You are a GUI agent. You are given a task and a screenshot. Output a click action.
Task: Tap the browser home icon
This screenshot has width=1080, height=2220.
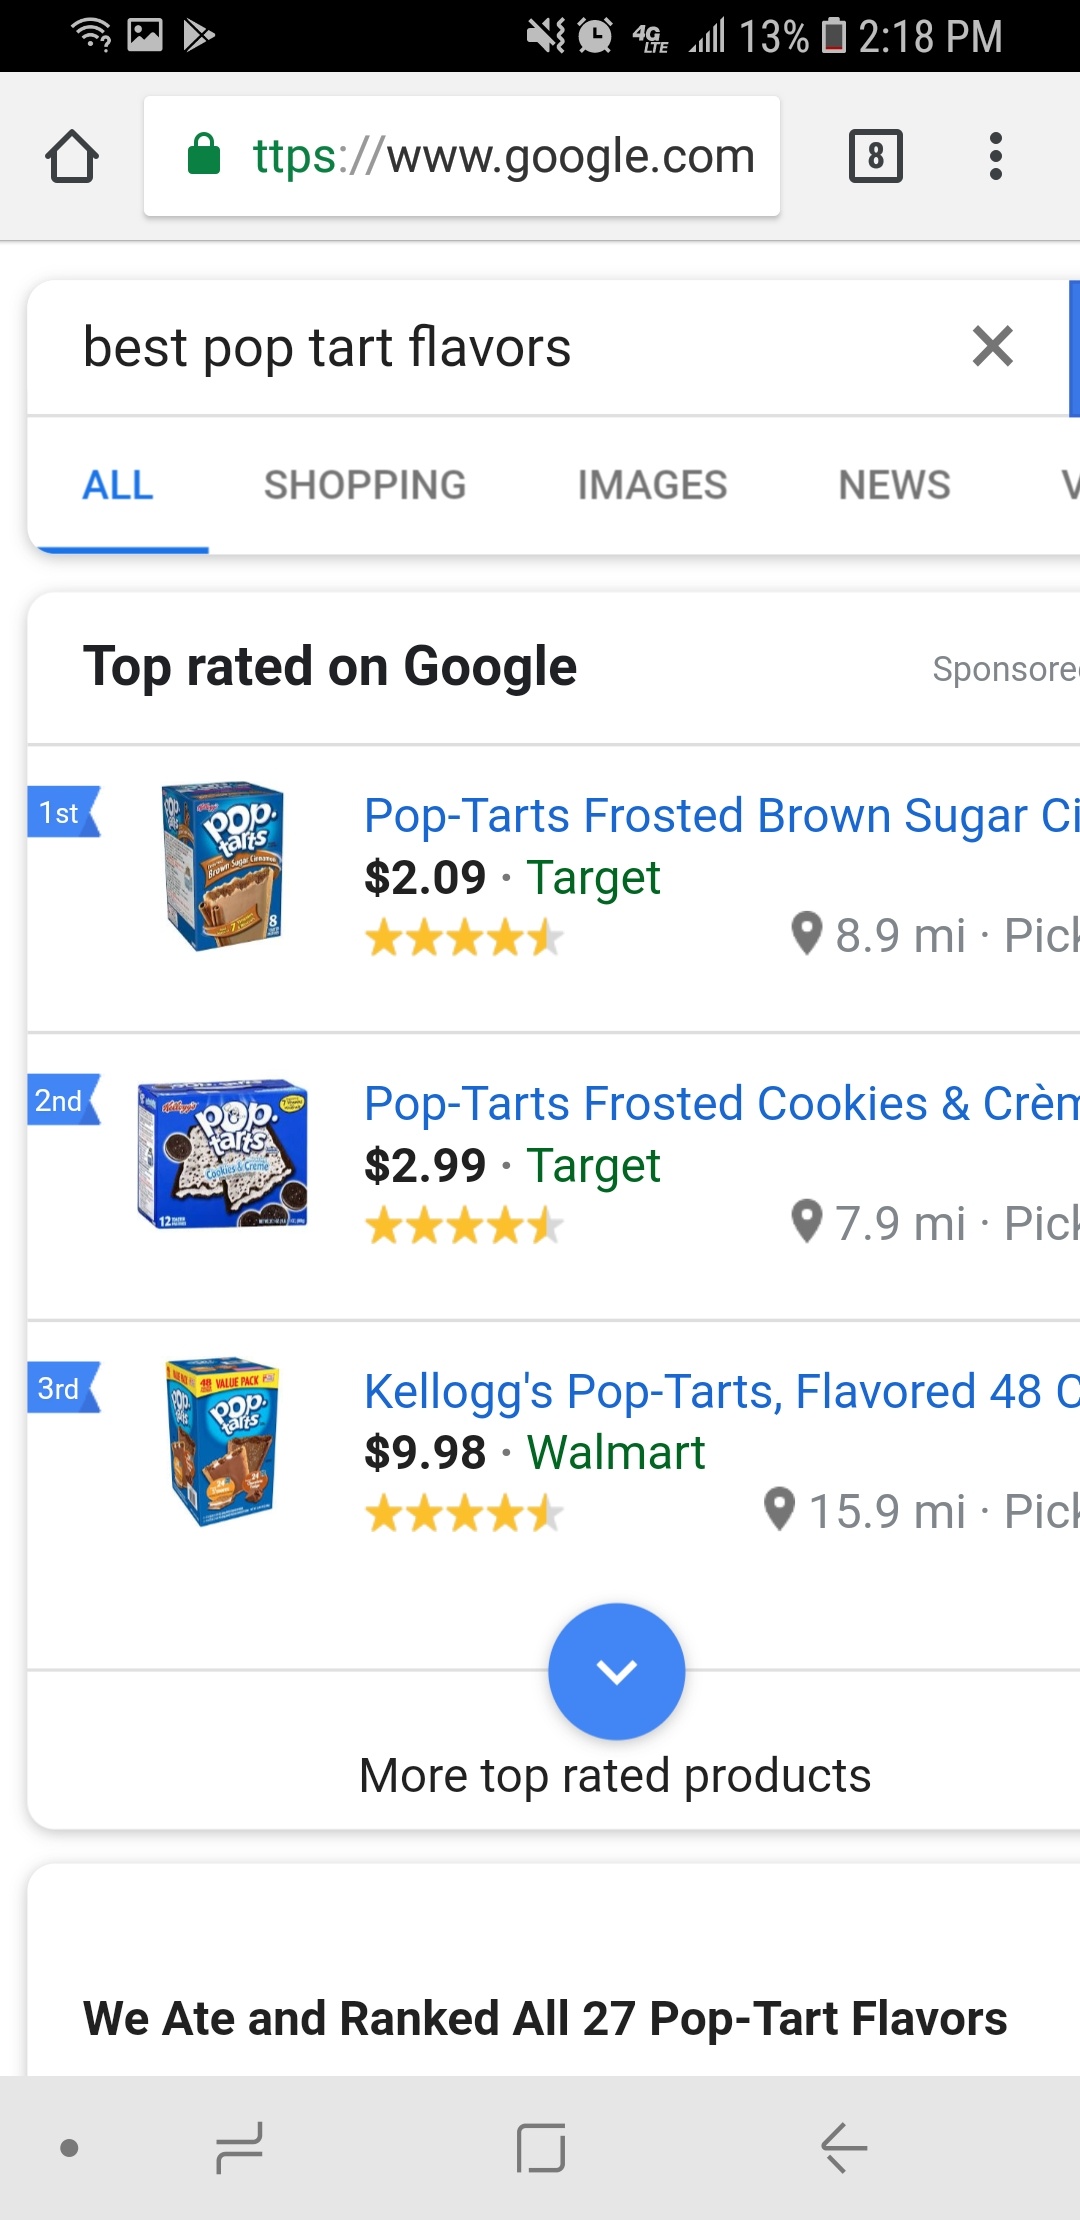tap(72, 157)
